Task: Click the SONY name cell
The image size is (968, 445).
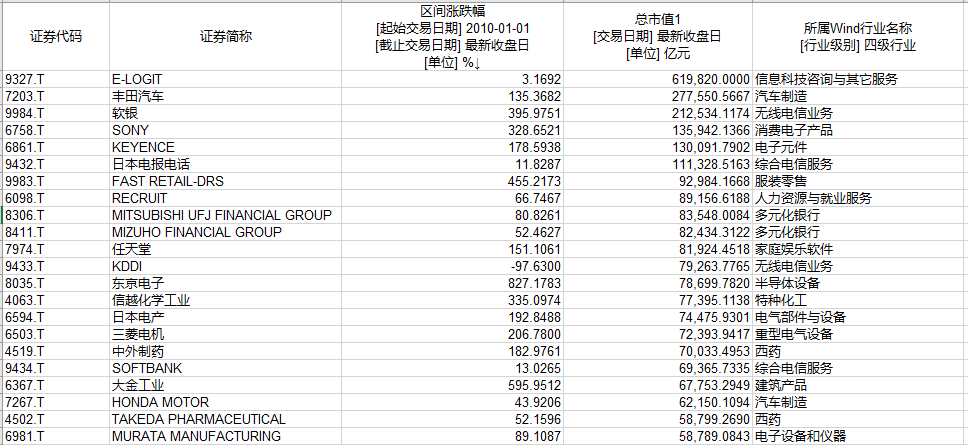Action: tap(226, 130)
